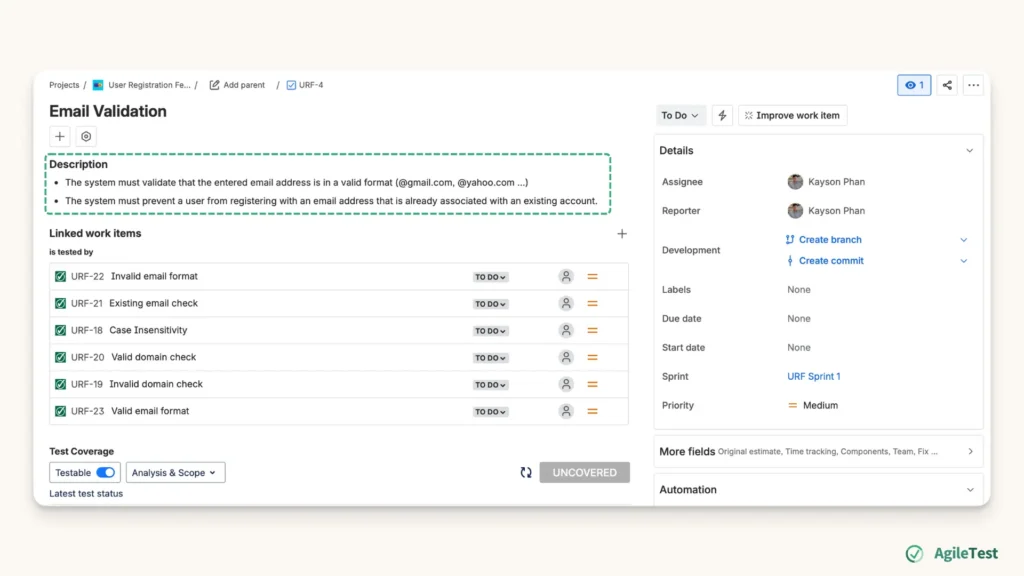The image size is (1024, 576).
Task: Click Add parent in breadcrumb
Action: [237, 85]
